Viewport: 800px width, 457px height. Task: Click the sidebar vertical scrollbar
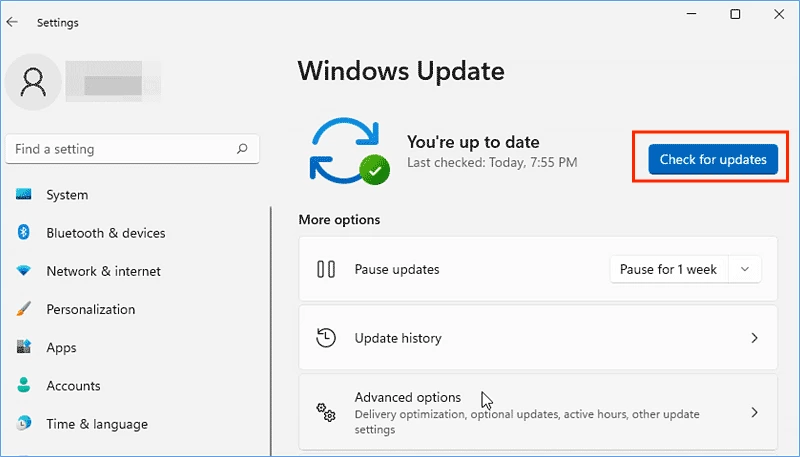pyautogui.click(x=270, y=332)
